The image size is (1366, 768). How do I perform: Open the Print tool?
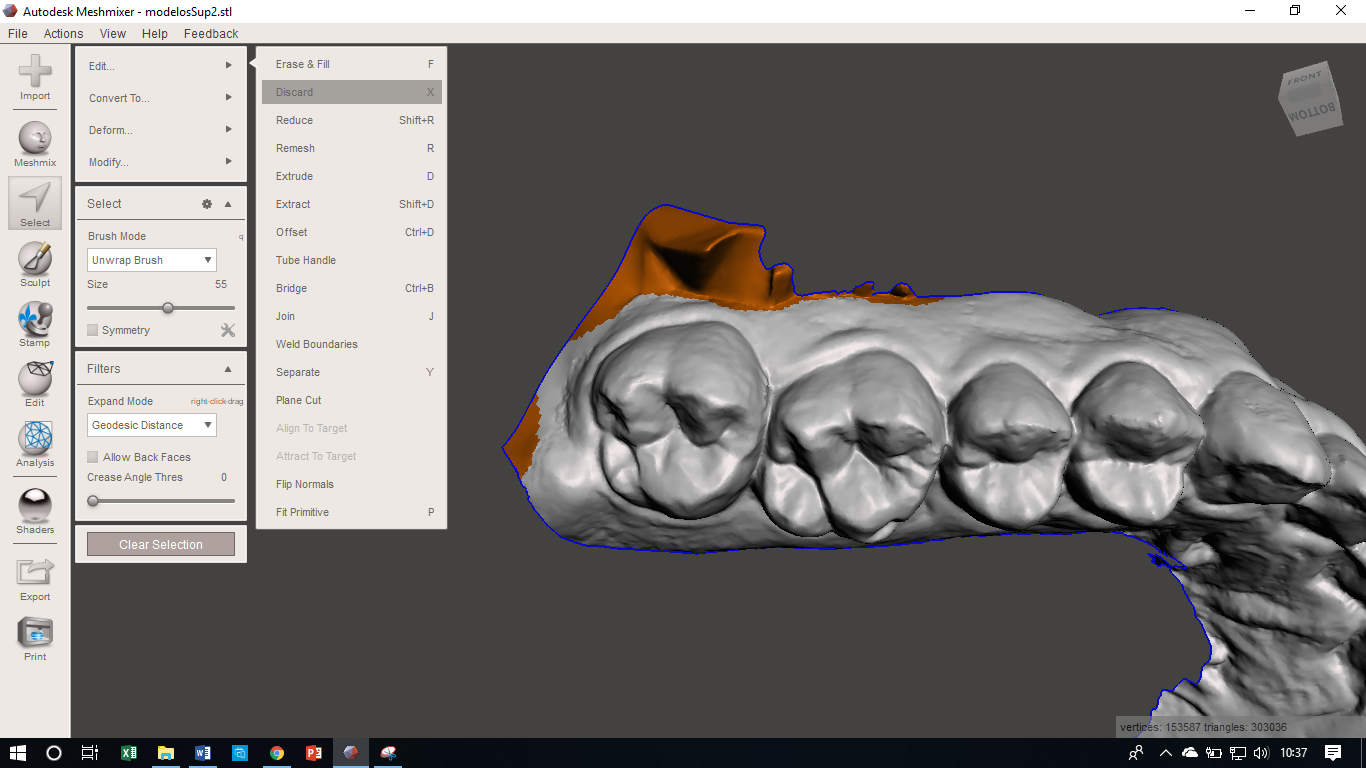tap(35, 640)
